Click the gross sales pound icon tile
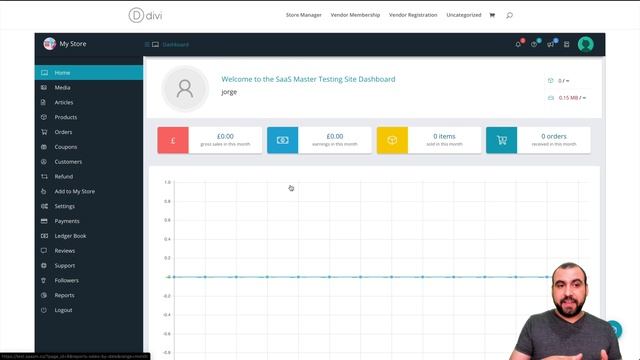640x360 pixels. pyautogui.click(x=173, y=140)
